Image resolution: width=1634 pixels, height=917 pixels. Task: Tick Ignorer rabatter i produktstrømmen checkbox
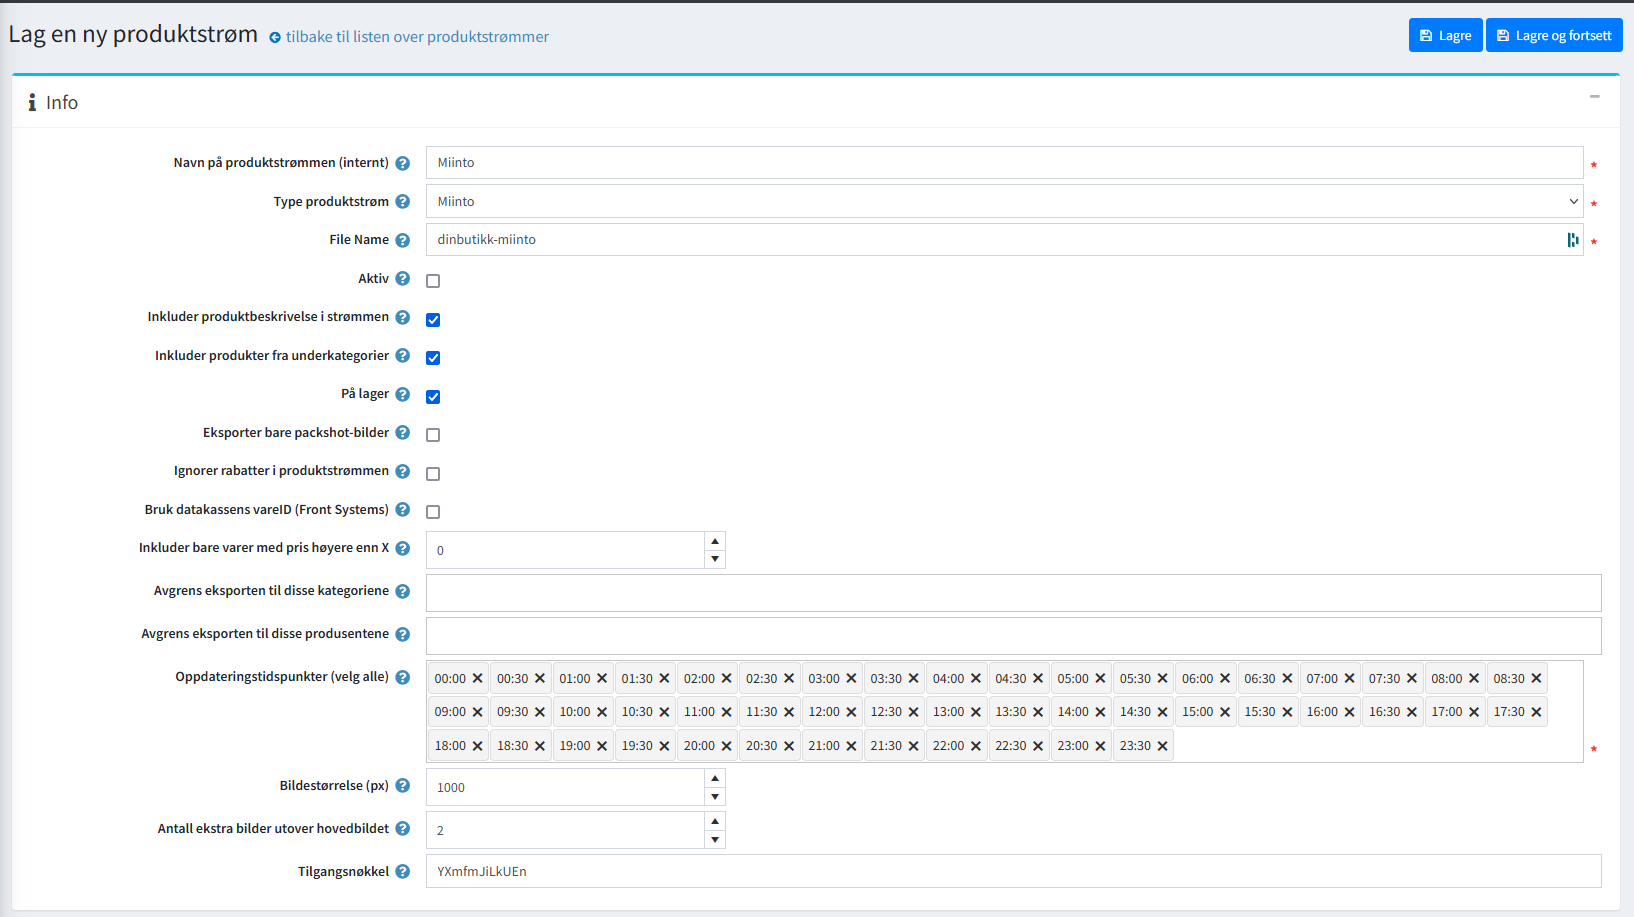coord(433,474)
